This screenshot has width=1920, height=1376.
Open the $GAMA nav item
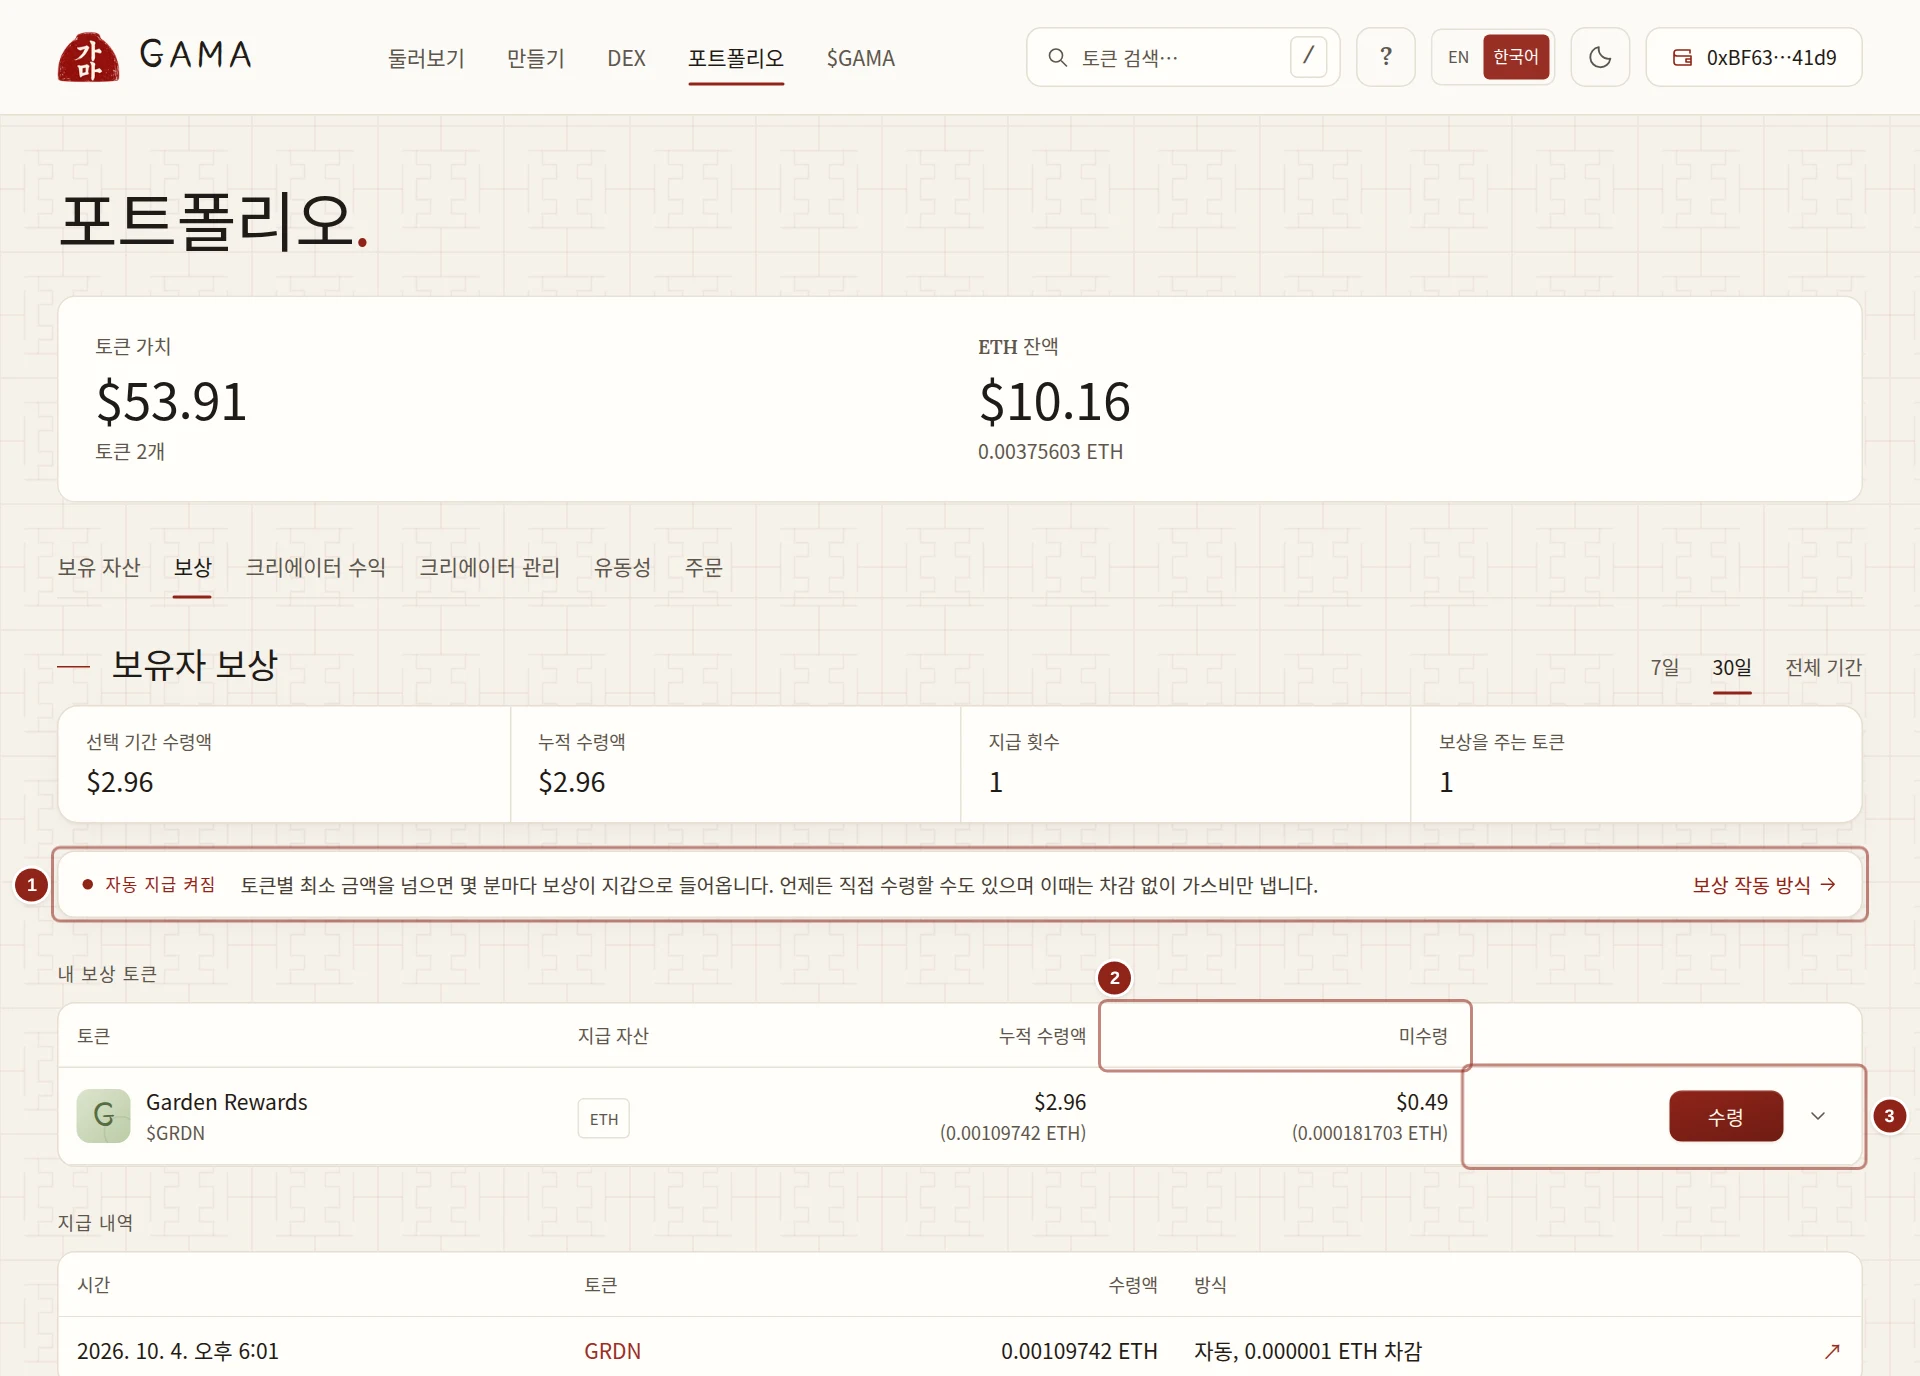(x=860, y=58)
